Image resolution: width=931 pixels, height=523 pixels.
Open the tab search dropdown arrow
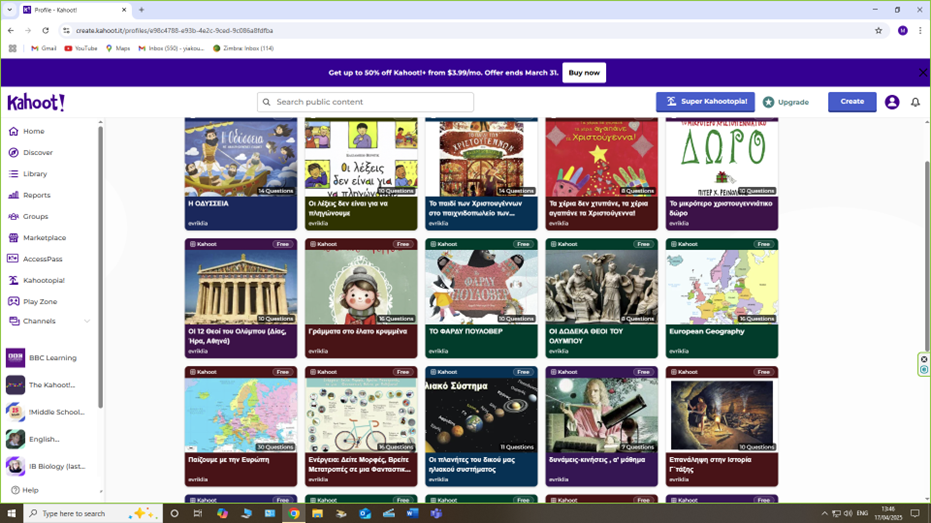click(10, 10)
